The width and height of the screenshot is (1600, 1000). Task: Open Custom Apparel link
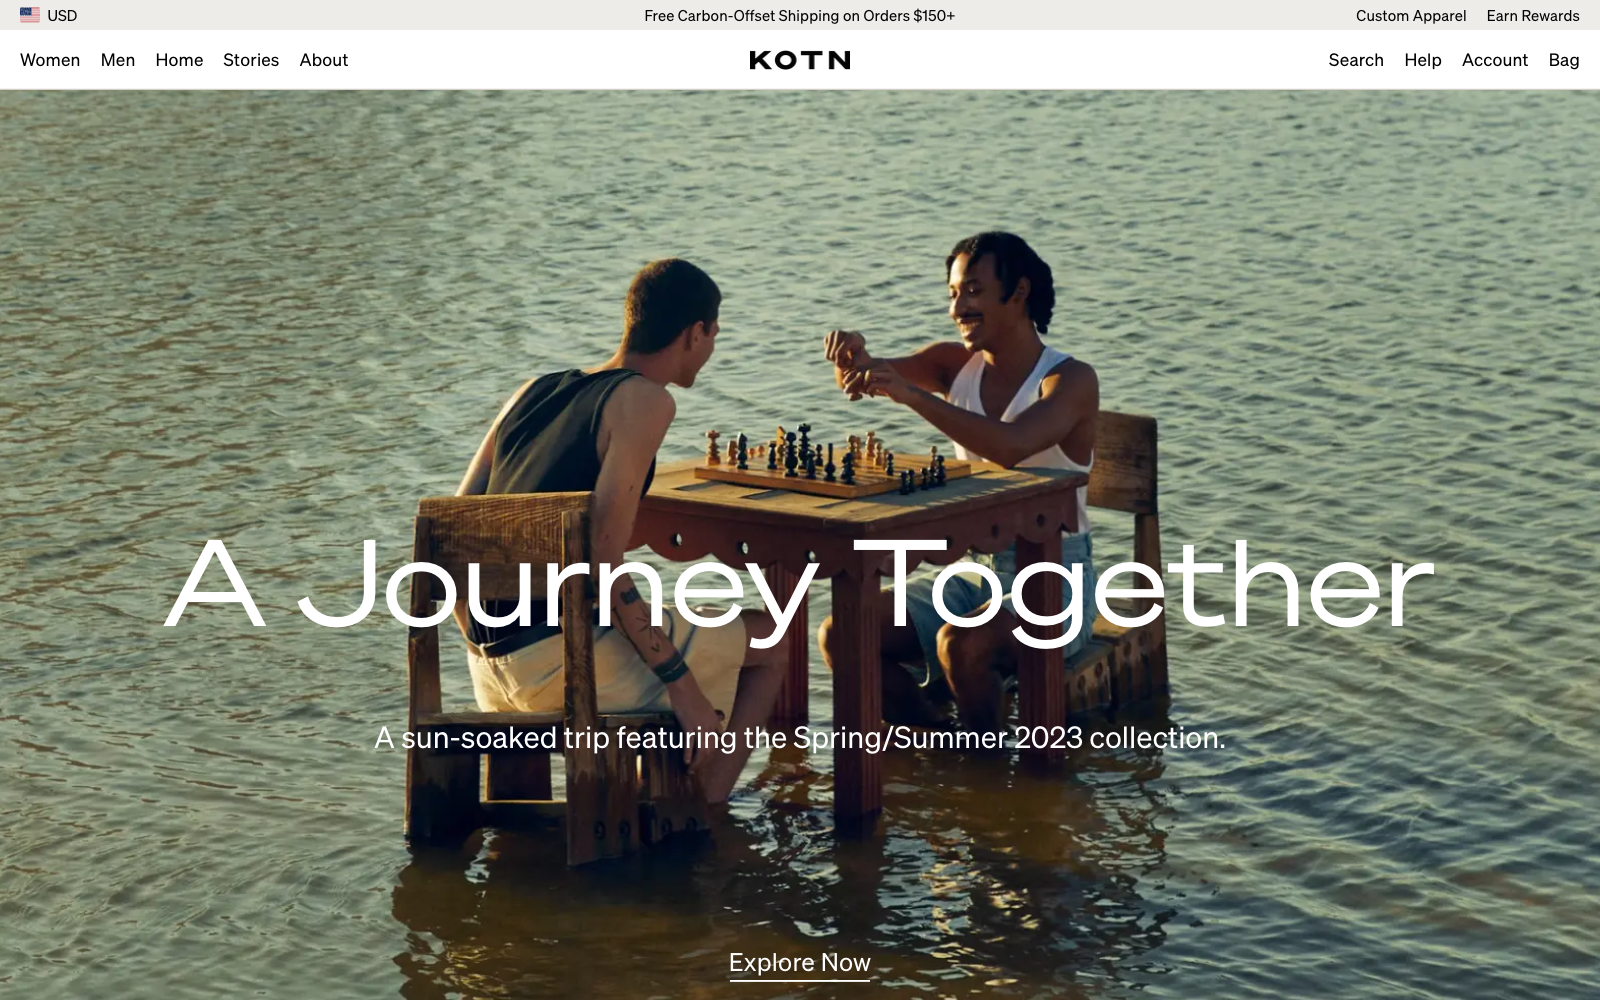click(x=1411, y=15)
